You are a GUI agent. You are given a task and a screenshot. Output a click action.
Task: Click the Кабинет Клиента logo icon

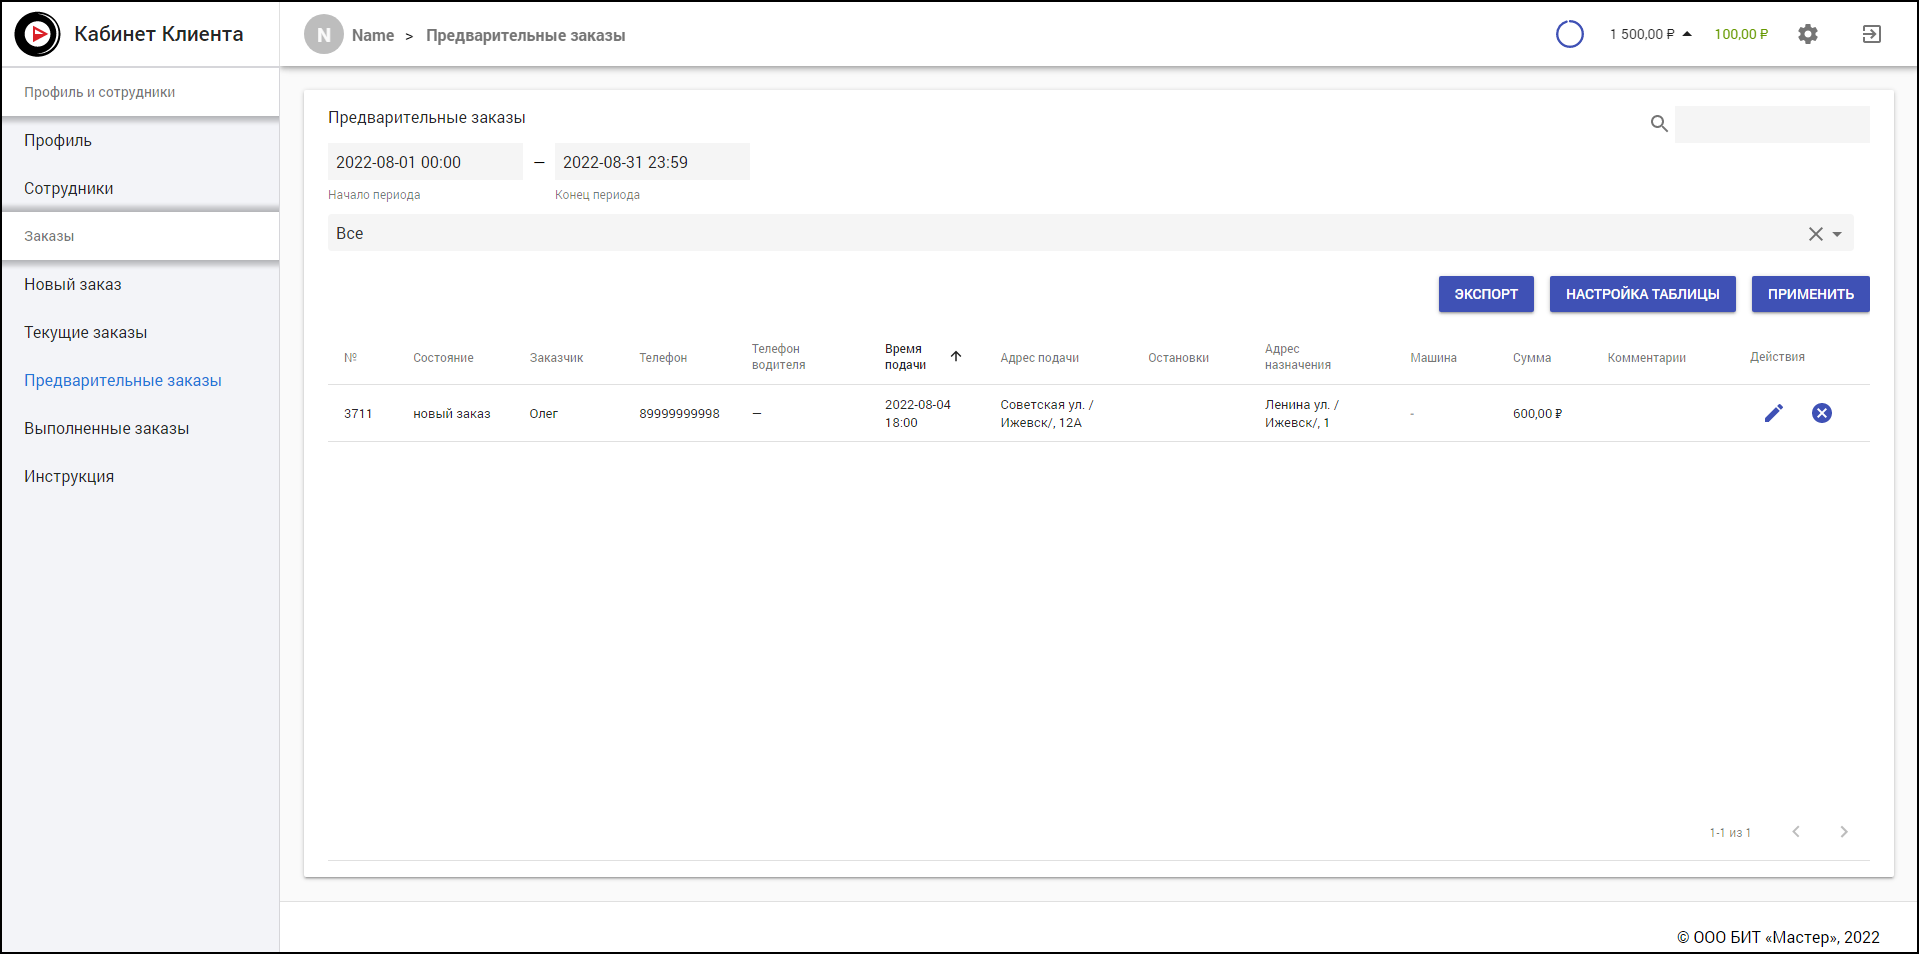coord(37,34)
